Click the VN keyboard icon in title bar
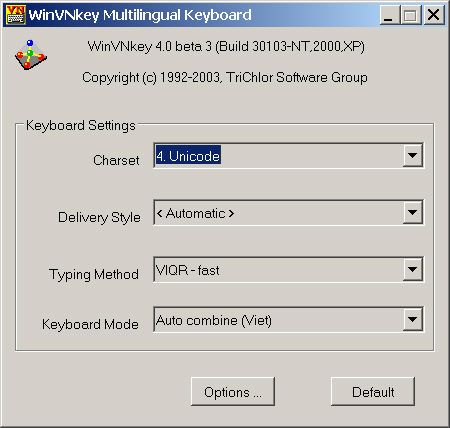The width and height of the screenshot is (450, 428). click(x=16, y=15)
